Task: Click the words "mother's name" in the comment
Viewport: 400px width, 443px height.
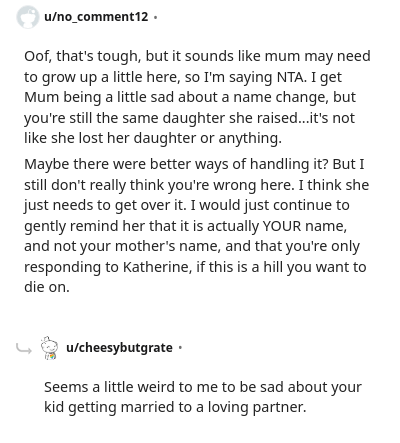Action: pyautogui.click(x=168, y=246)
